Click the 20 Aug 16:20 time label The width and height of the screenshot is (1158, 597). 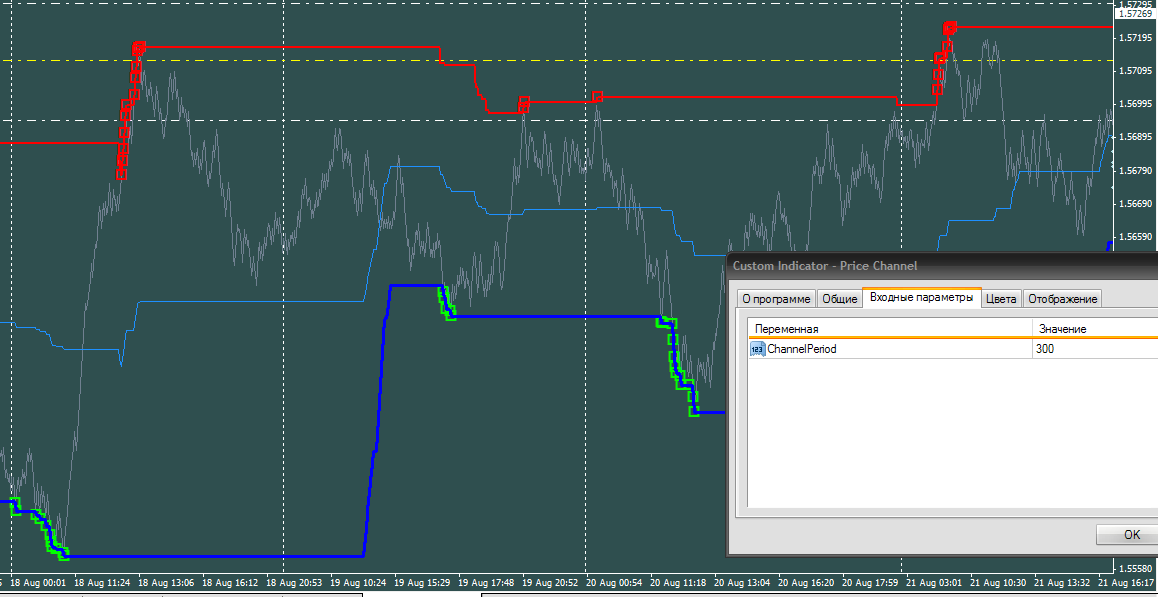coord(806,582)
